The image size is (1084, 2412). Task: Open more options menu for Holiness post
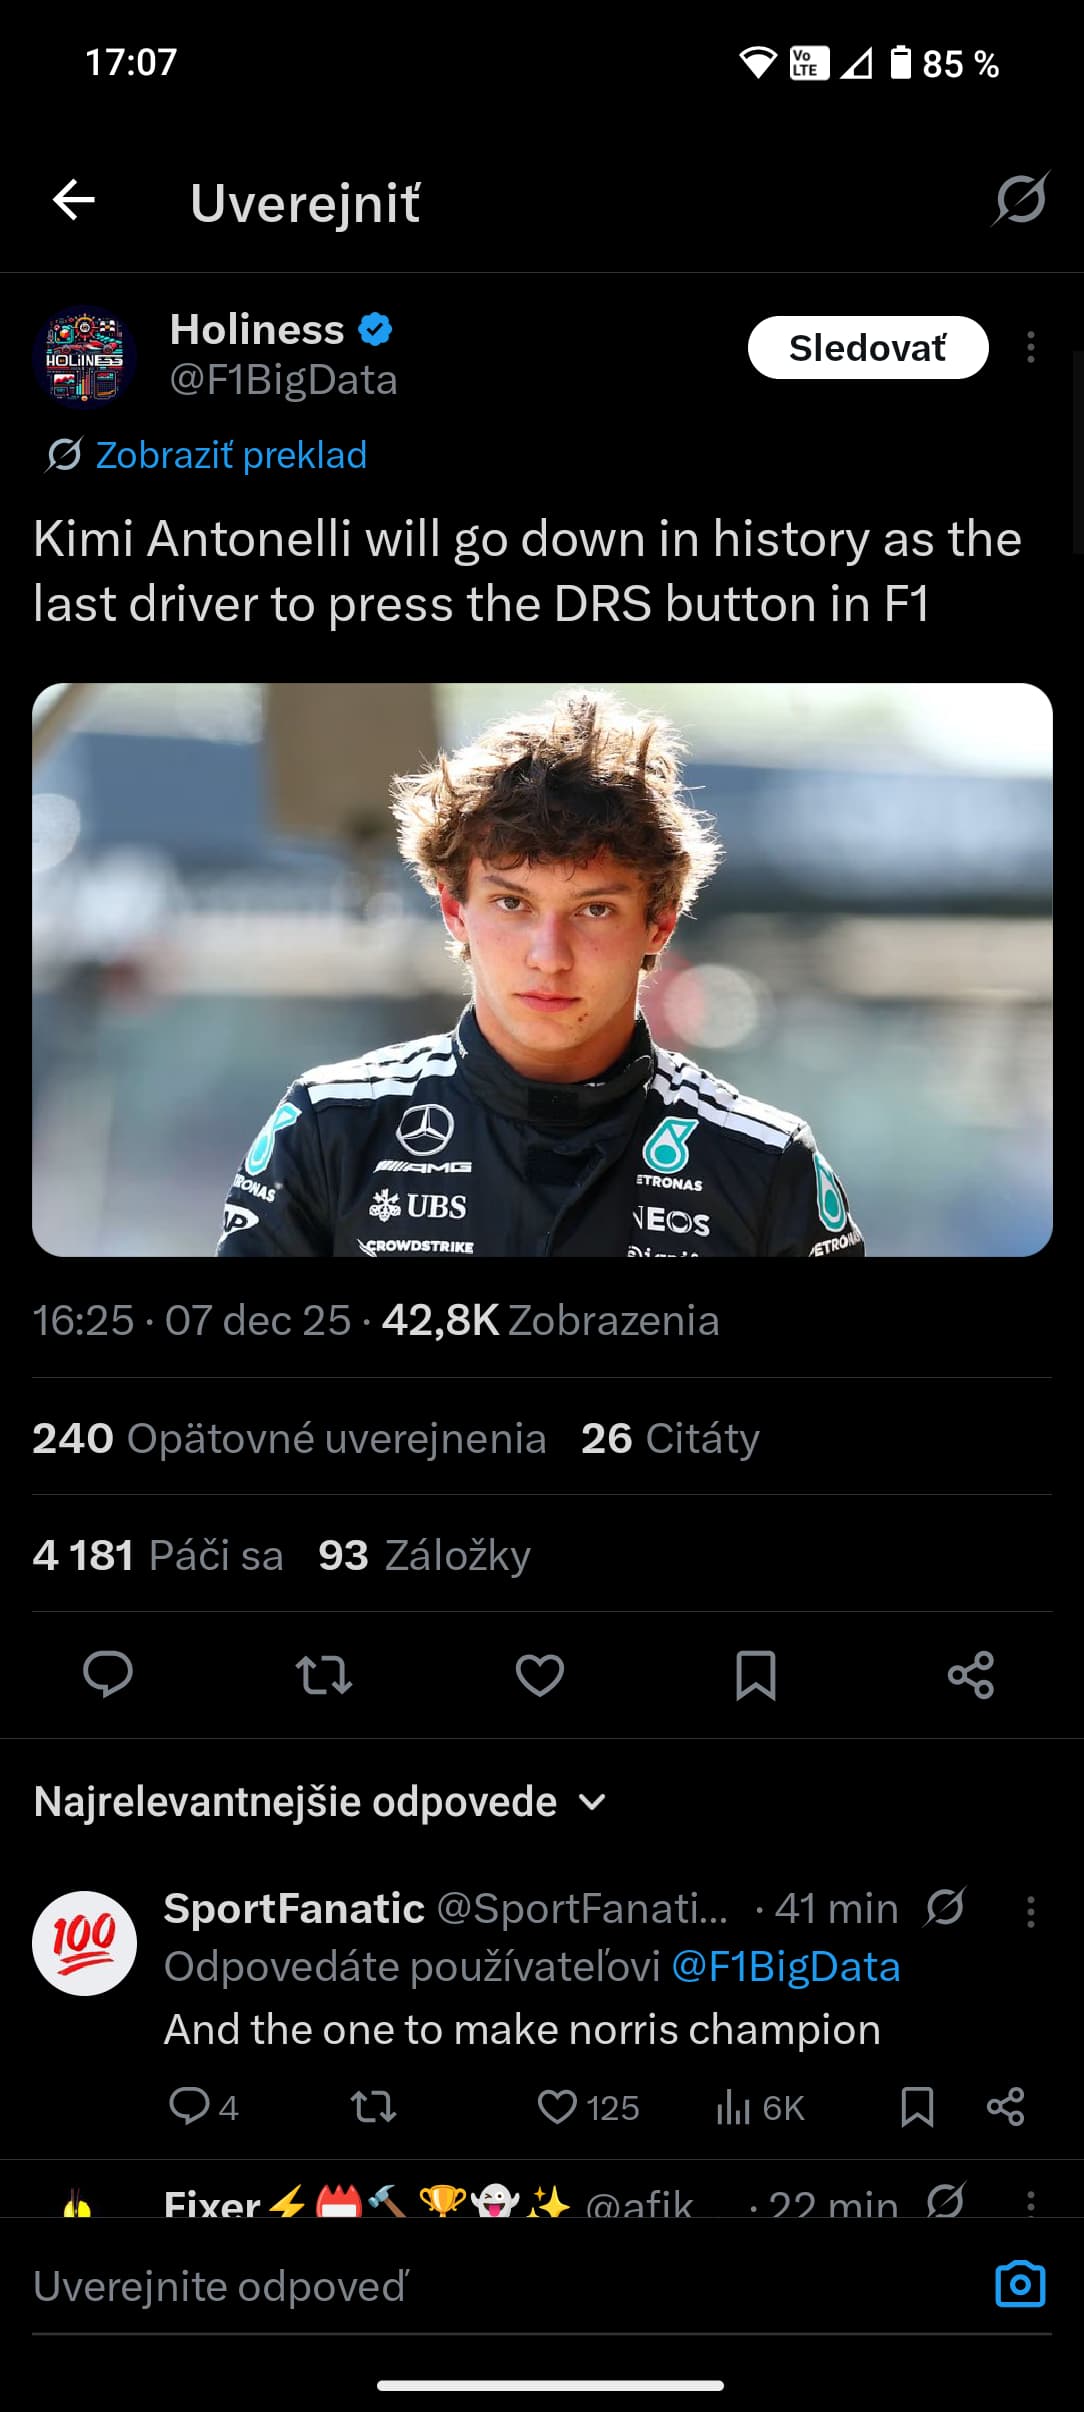[1030, 348]
